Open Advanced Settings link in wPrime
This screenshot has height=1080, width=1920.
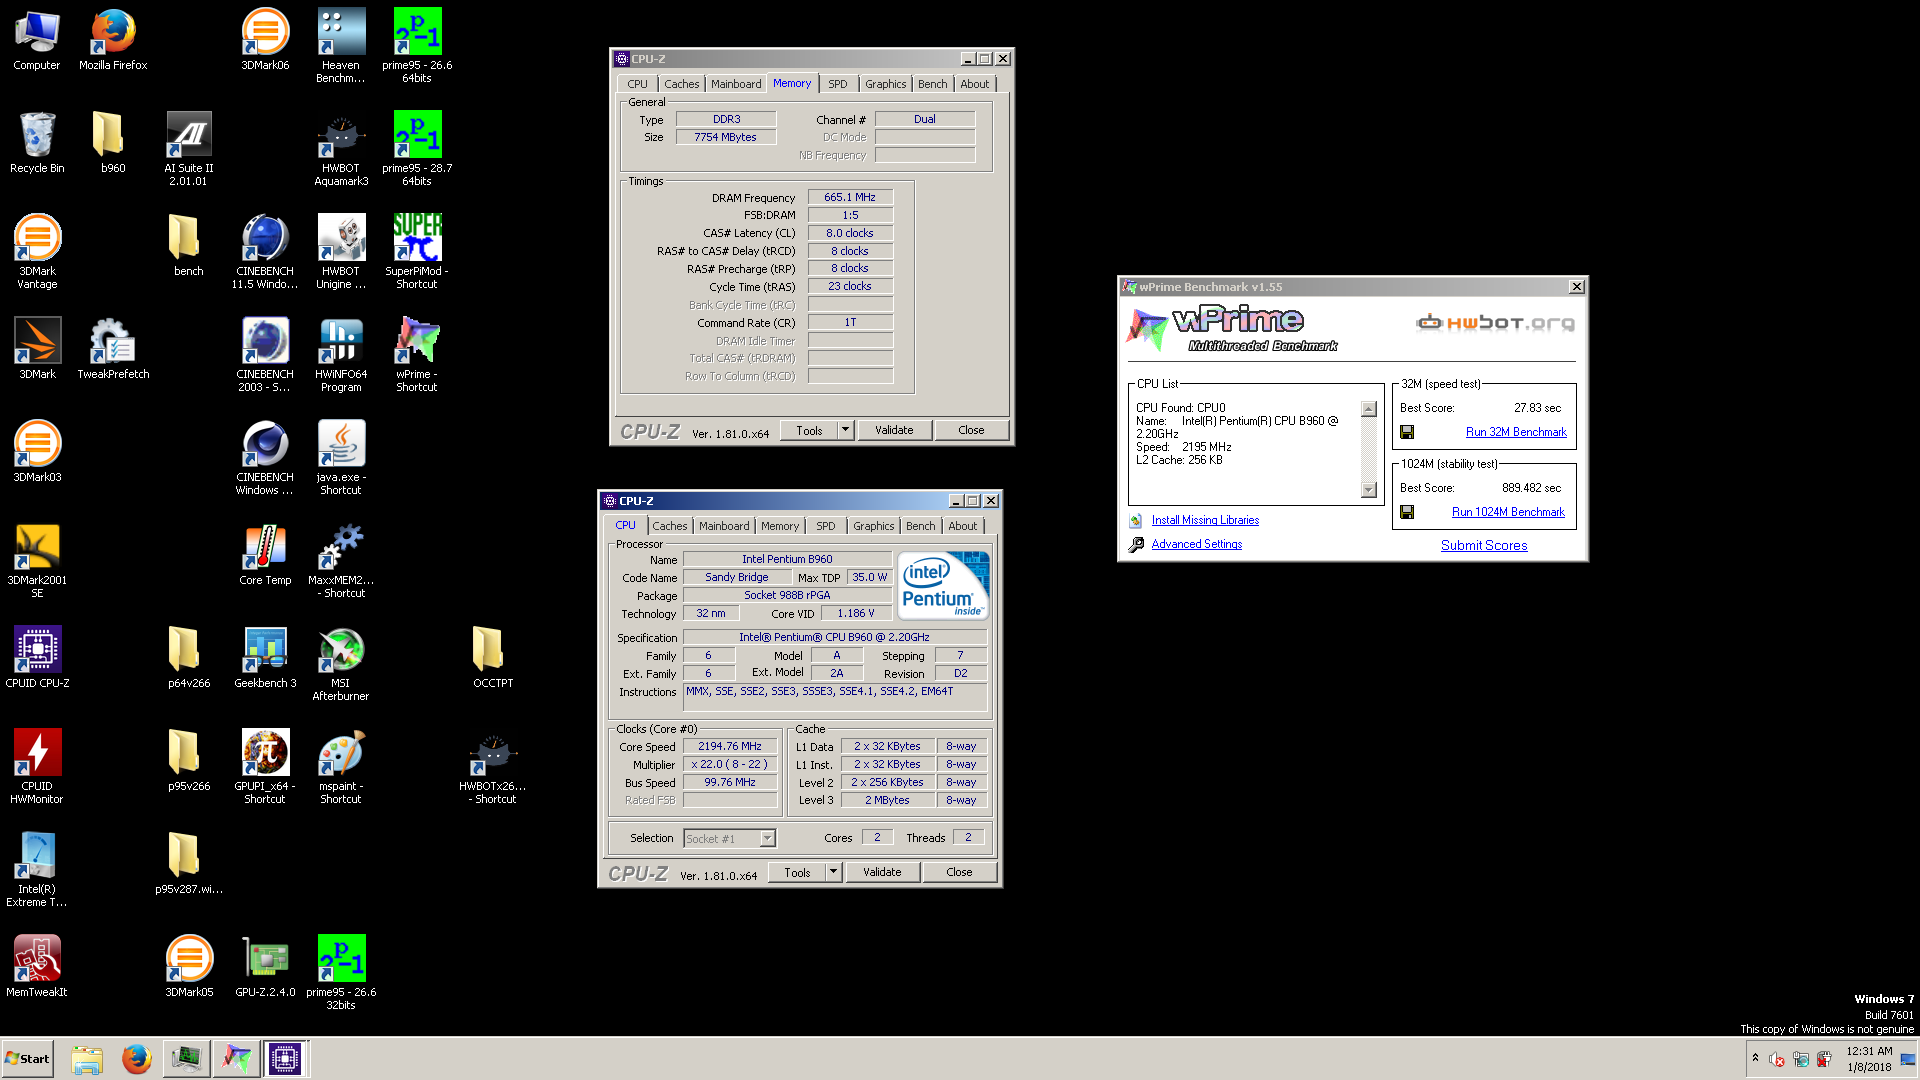tap(1196, 544)
